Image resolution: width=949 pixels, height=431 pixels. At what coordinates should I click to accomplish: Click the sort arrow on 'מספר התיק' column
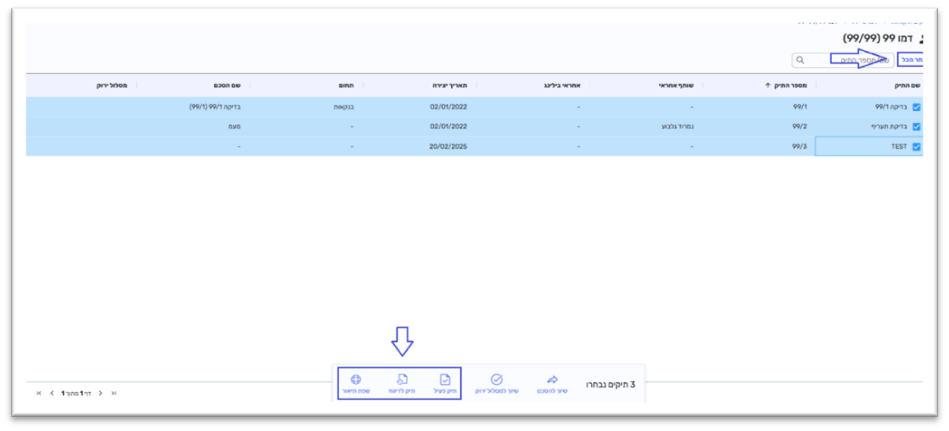click(x=768, y=85)
